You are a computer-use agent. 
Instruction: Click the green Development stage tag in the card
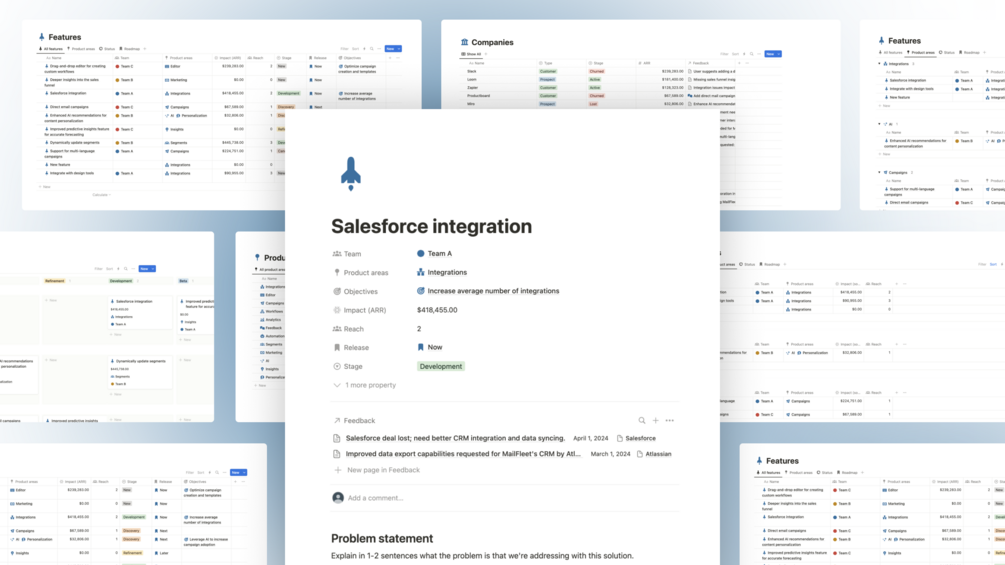441,366
